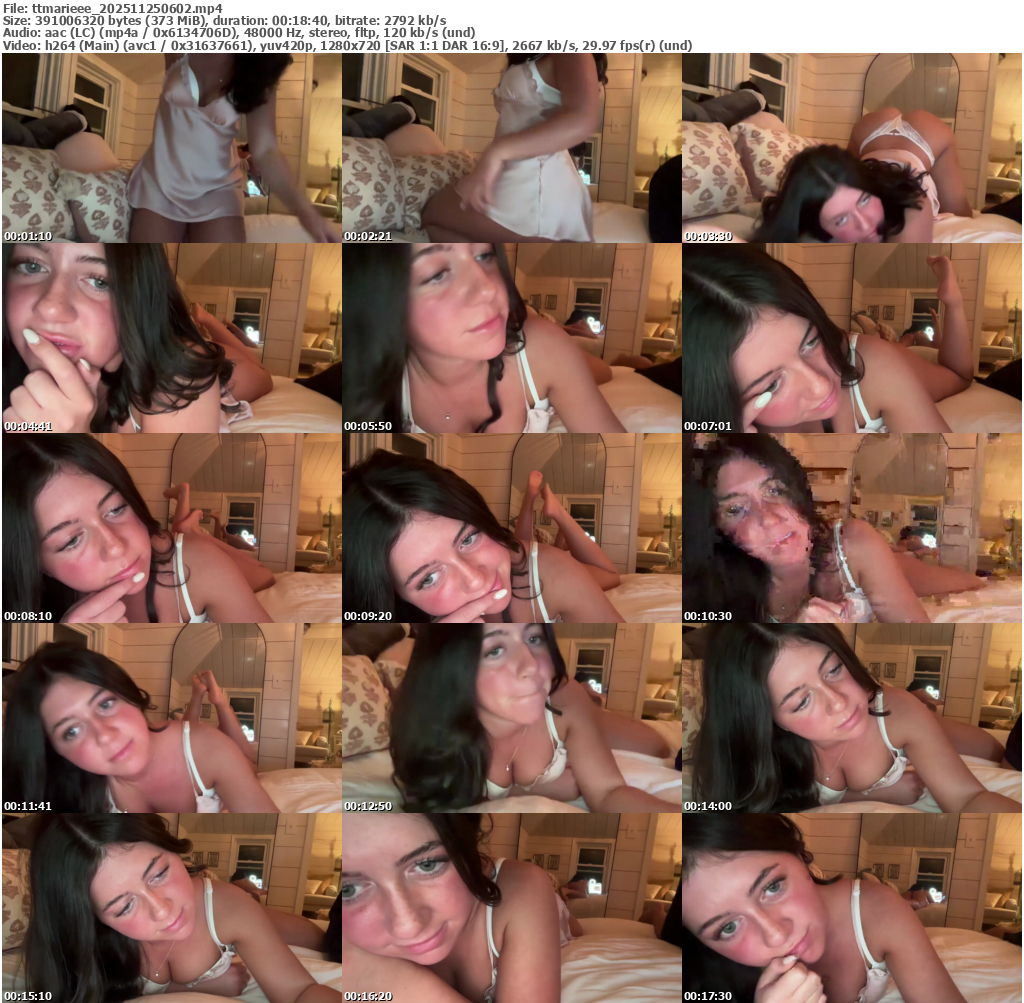The width and height of the screenshot is (1024, 1003).
Task: Choose the glitched frame stamped 00:10:30
Action: click(852, 528)
